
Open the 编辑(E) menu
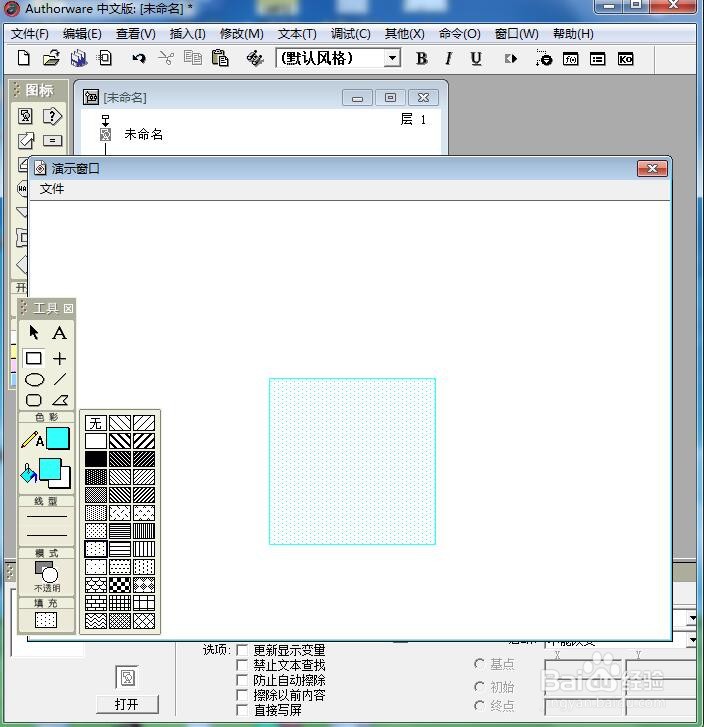(x=82, y=34)
